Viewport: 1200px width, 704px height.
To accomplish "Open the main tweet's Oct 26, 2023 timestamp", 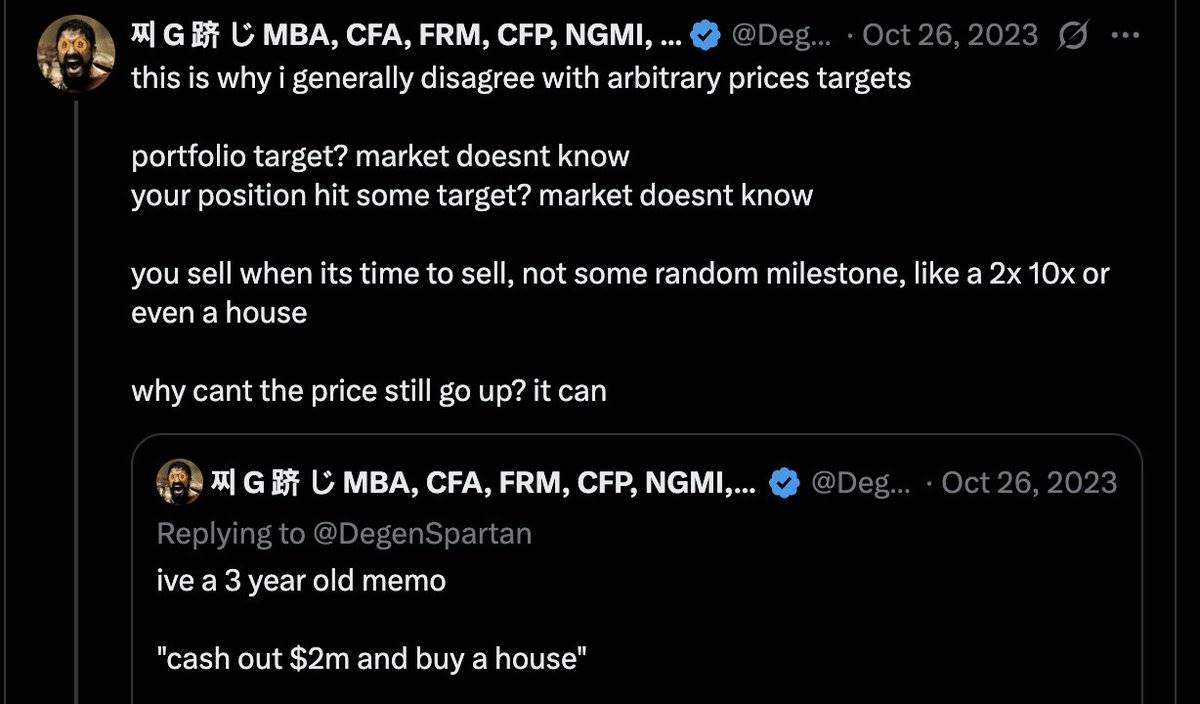I will click(x=952, y=37).
